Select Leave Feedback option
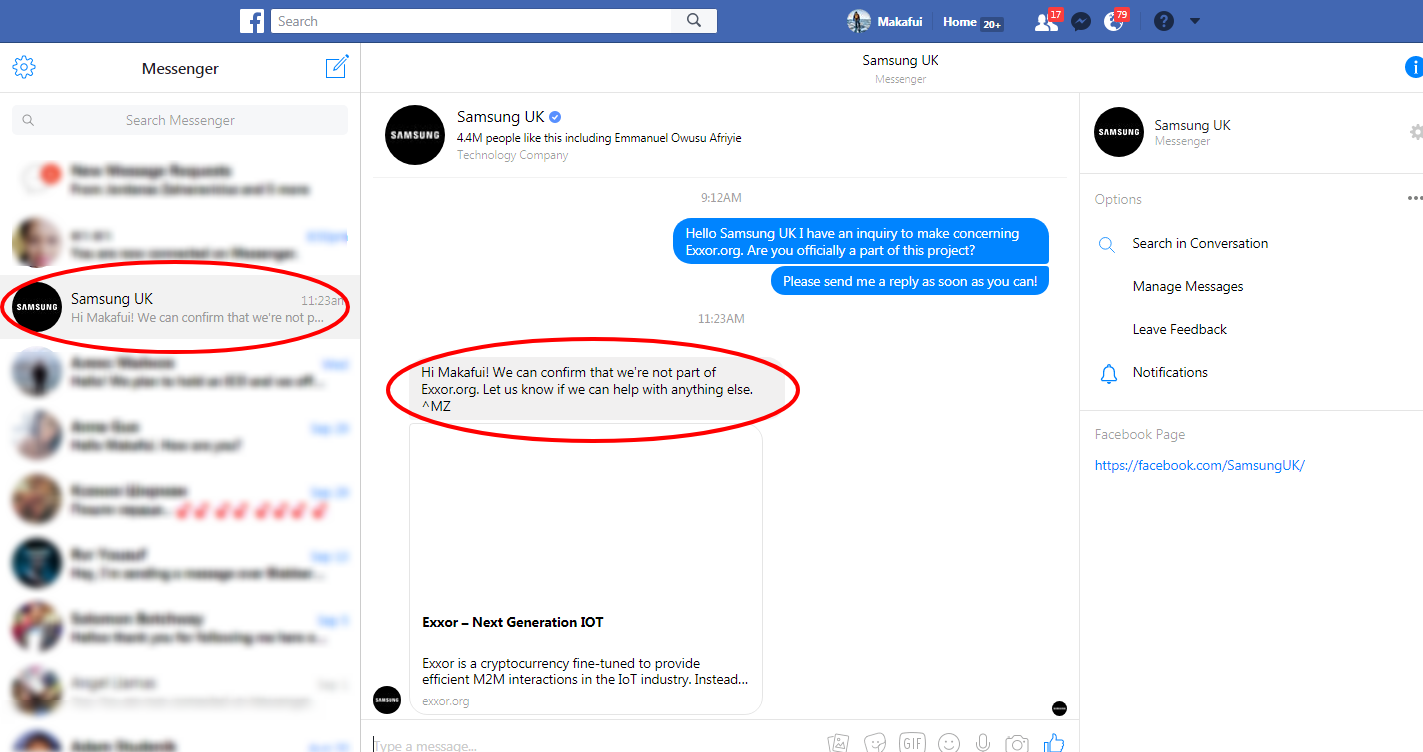 click(1180, 329)
